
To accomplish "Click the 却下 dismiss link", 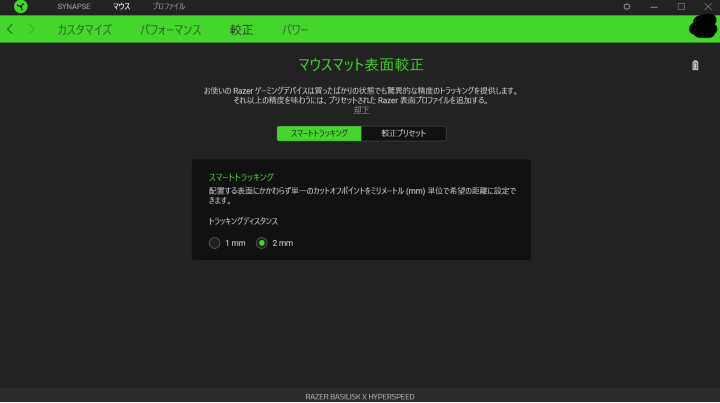I will [361, 110].
